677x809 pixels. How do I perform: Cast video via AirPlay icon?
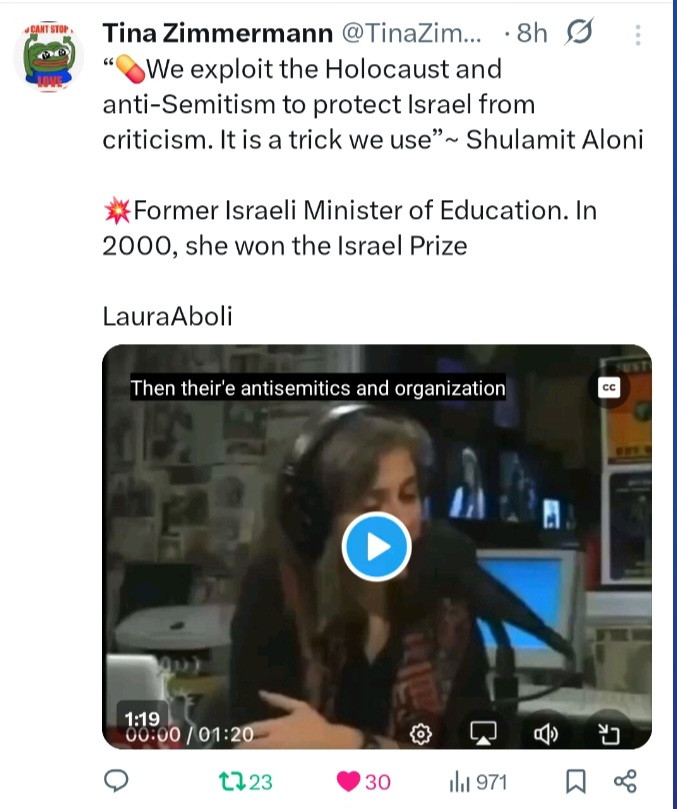(x=483, y=733)
